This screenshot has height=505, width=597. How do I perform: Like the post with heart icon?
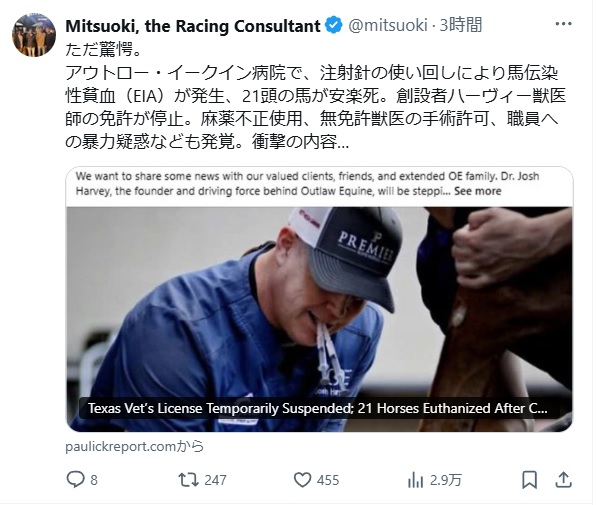click(302, 480)
